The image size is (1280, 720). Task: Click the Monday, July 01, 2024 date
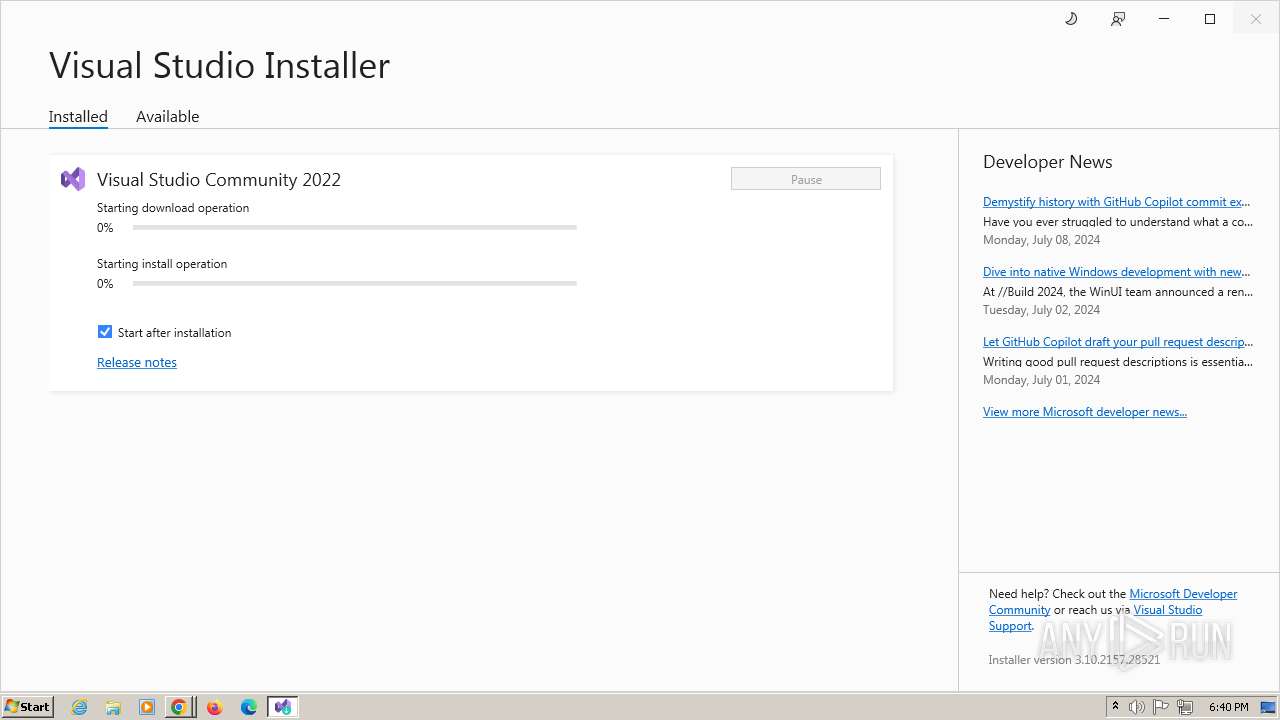[x=1042, y=380]
